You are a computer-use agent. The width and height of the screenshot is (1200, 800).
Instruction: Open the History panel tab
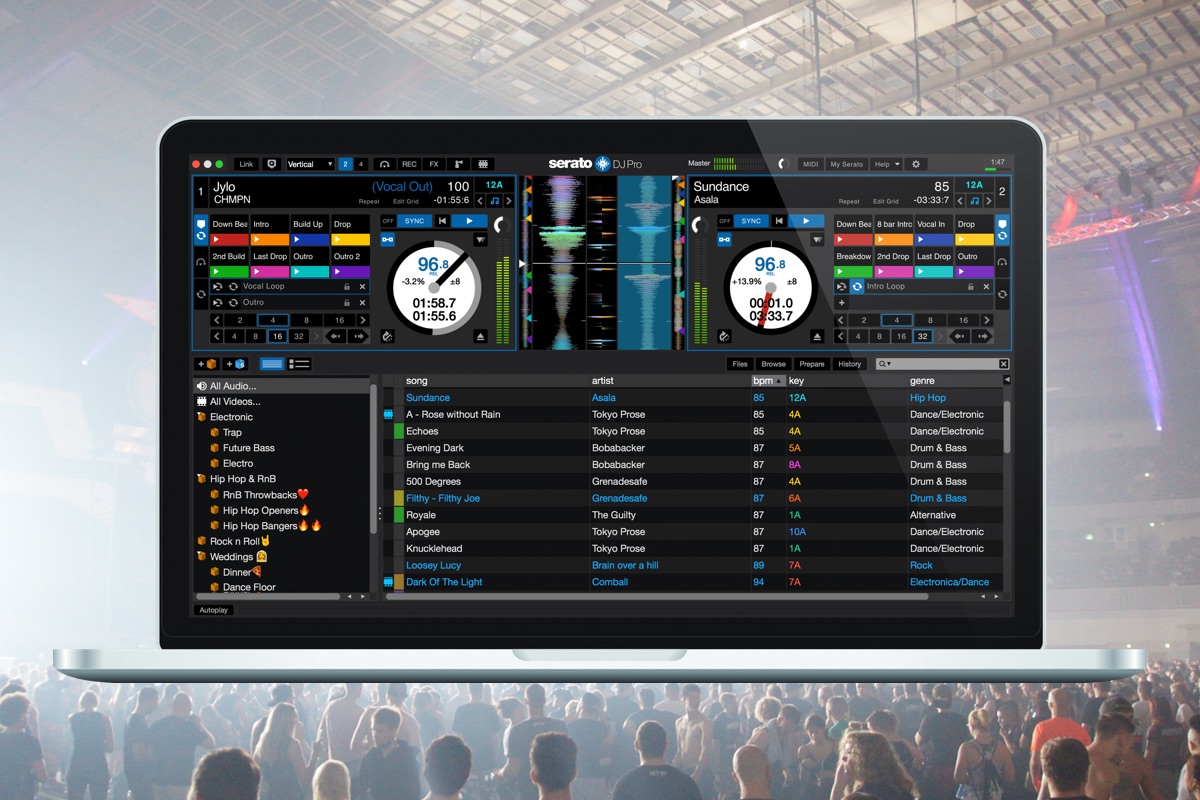850,364
